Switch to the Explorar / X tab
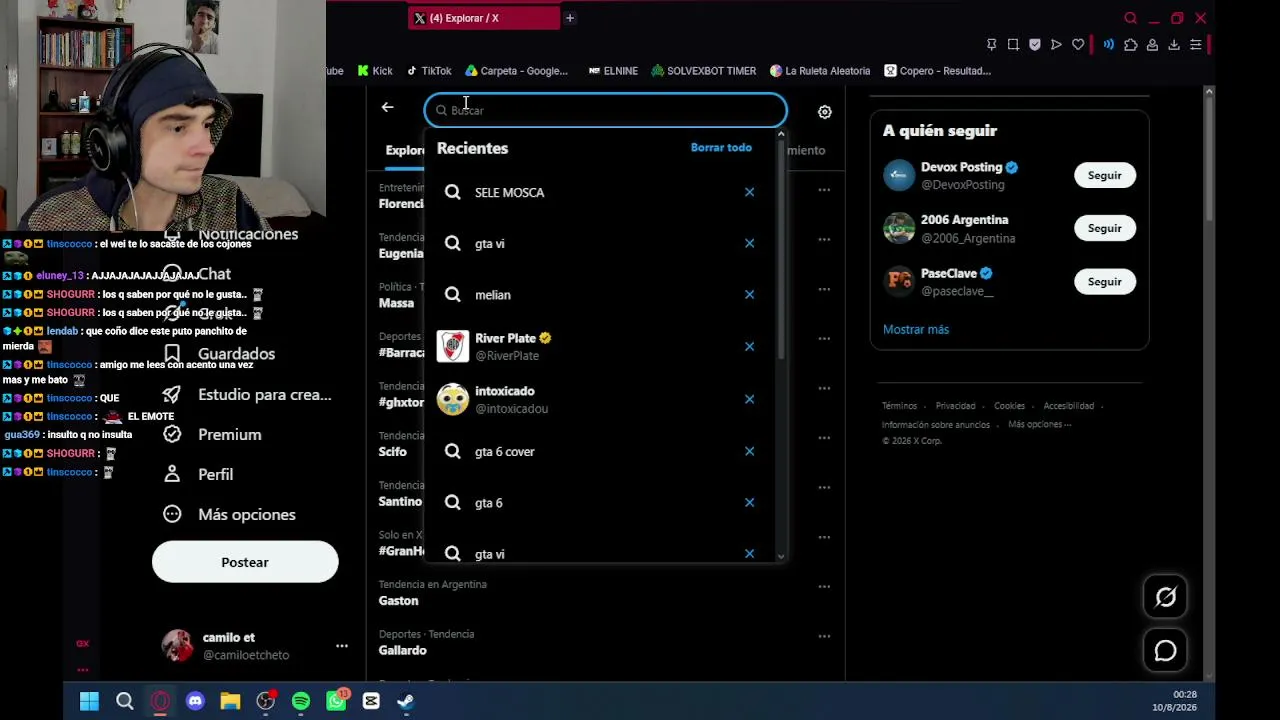 [x=484, y=18]
